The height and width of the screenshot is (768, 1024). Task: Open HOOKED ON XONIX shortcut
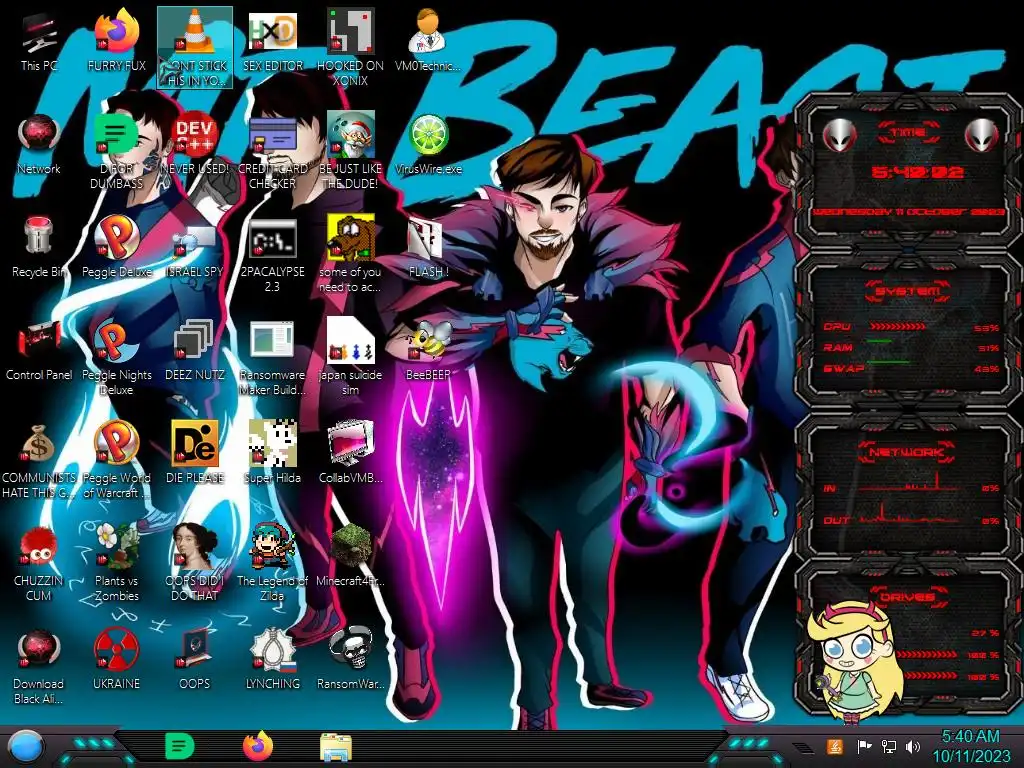point(350,47)
